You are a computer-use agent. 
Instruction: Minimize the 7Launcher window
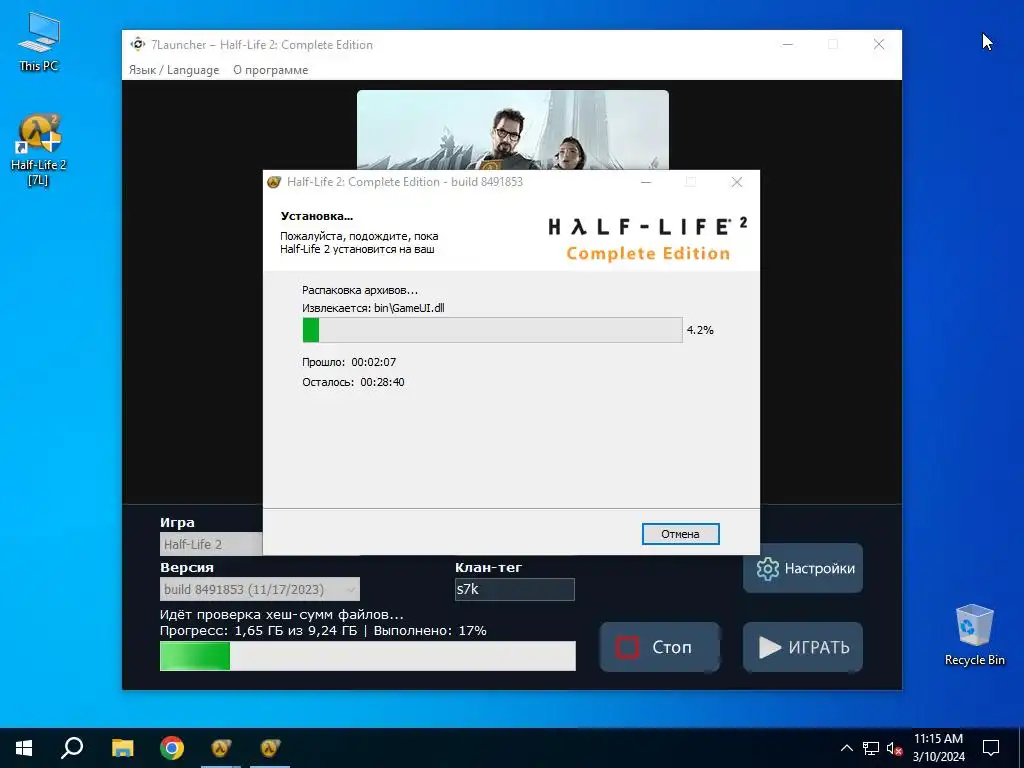click(788, 44)
